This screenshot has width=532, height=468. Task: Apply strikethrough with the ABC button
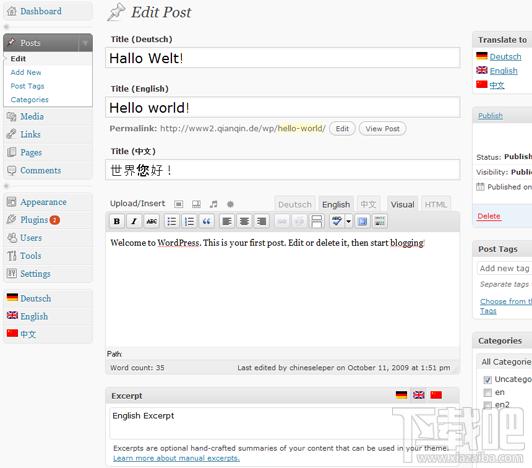pyautogui.click(x=152, y=222)
